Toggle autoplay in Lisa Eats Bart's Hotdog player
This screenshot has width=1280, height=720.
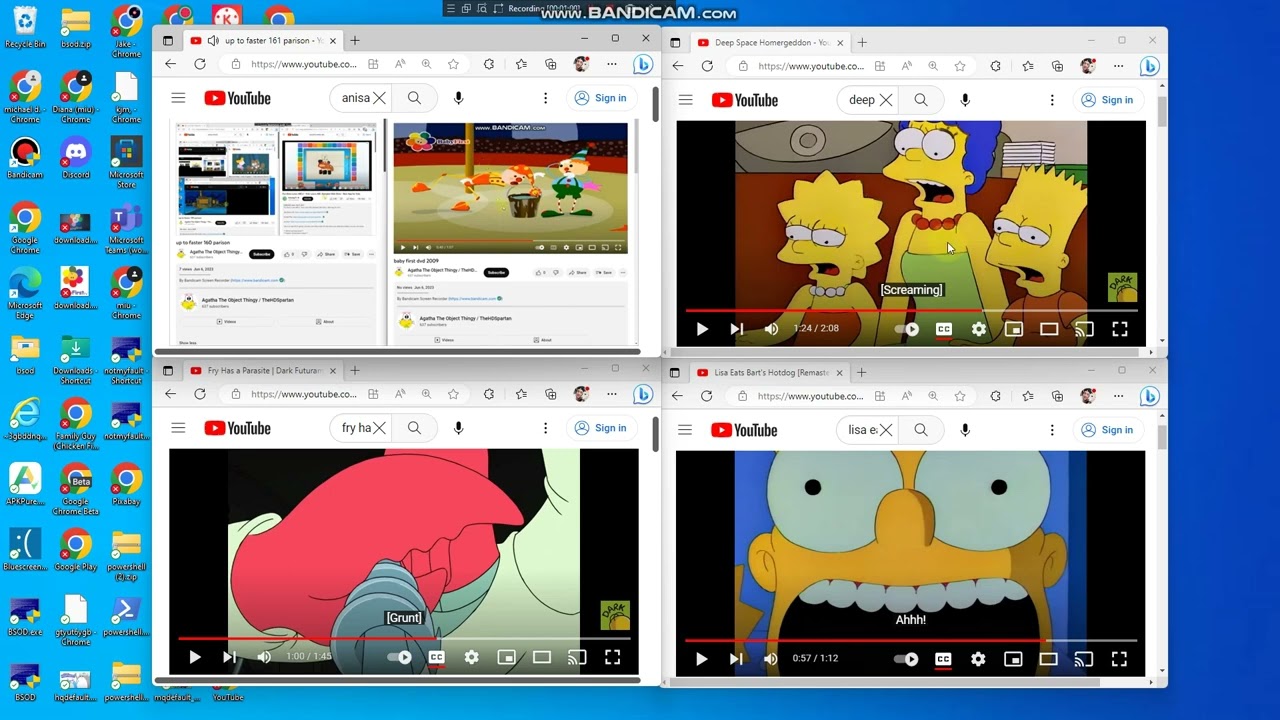[907, 659]
